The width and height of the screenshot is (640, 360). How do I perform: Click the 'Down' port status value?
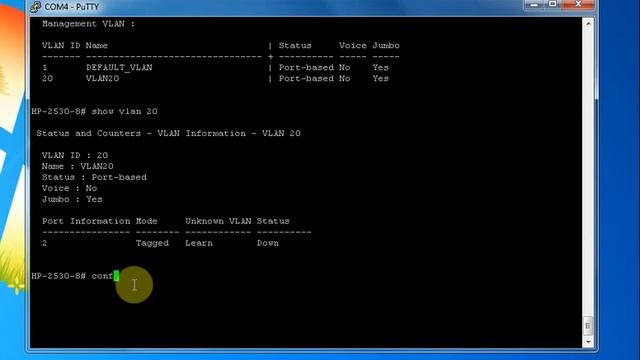268,243
